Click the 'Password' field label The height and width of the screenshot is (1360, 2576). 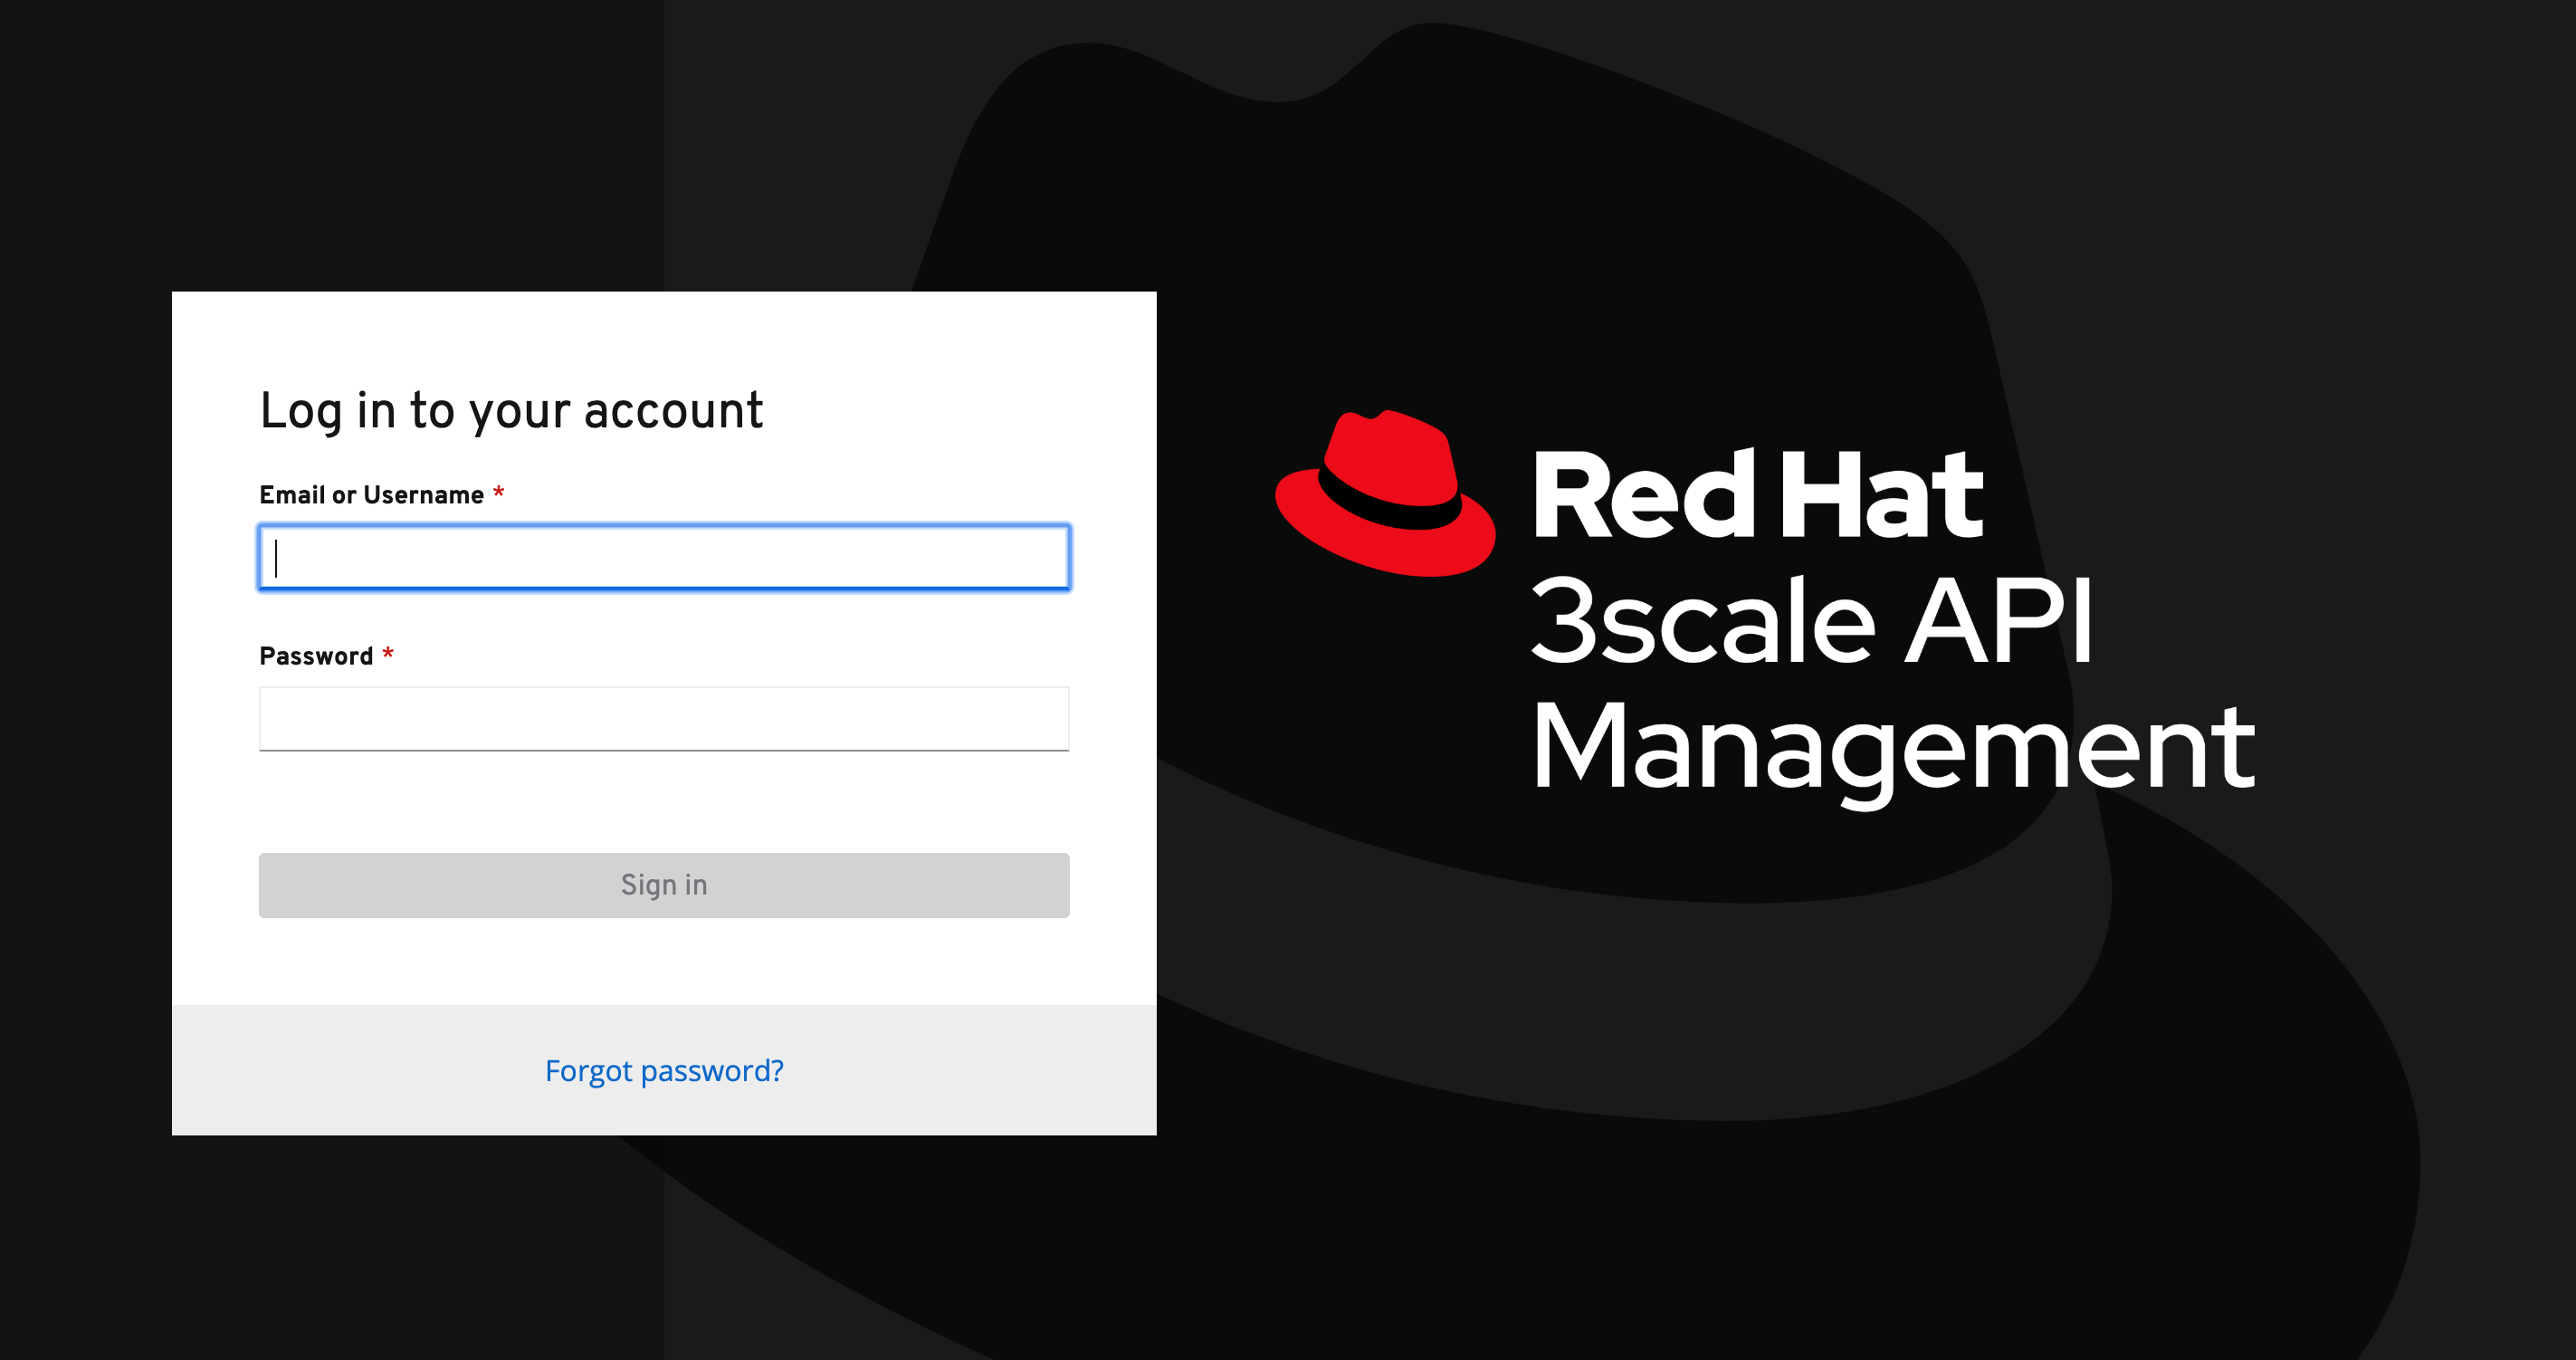[316, 656]
